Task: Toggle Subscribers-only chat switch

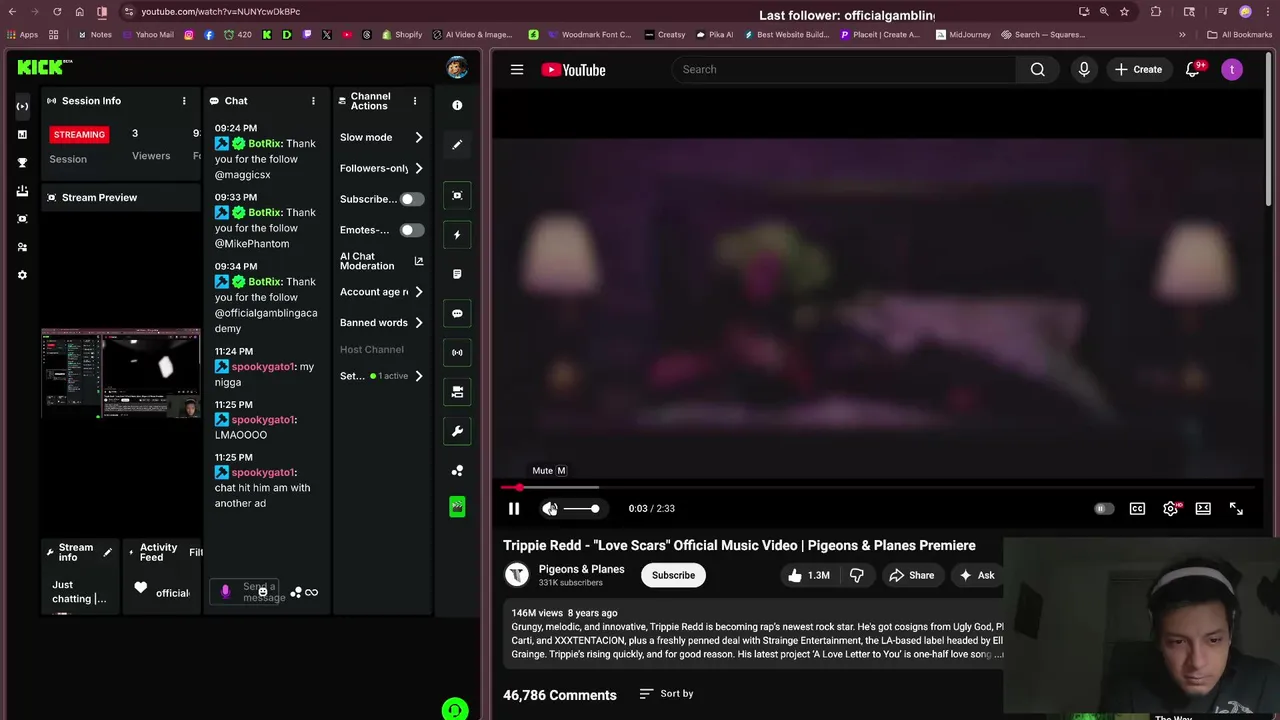Action: click(x=412, y=199)
